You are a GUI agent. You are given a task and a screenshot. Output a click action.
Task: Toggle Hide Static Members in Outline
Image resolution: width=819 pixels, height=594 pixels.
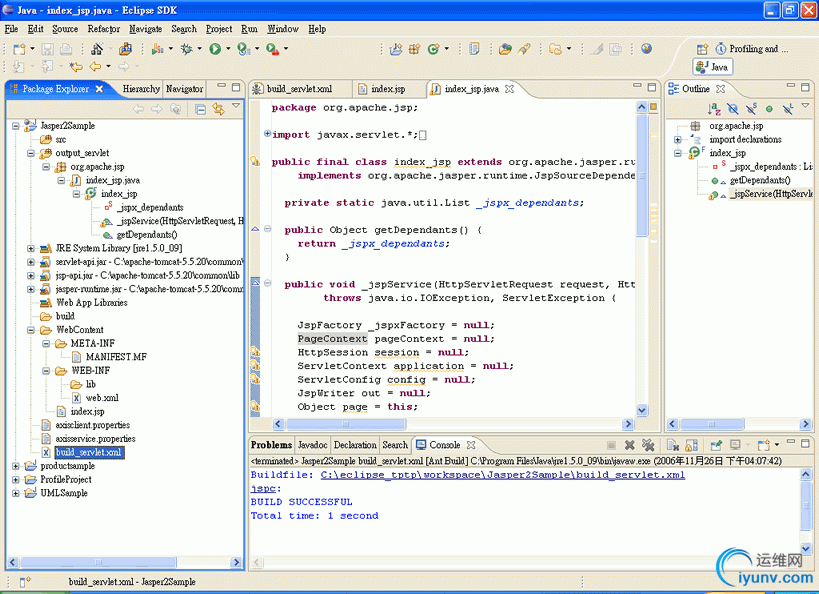[751, 109]
